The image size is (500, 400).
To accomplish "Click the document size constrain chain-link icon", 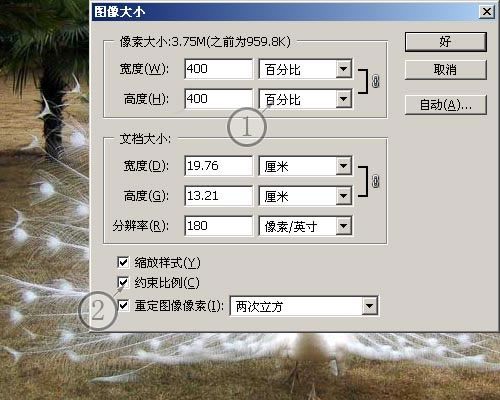I will [x=376, y=181].
